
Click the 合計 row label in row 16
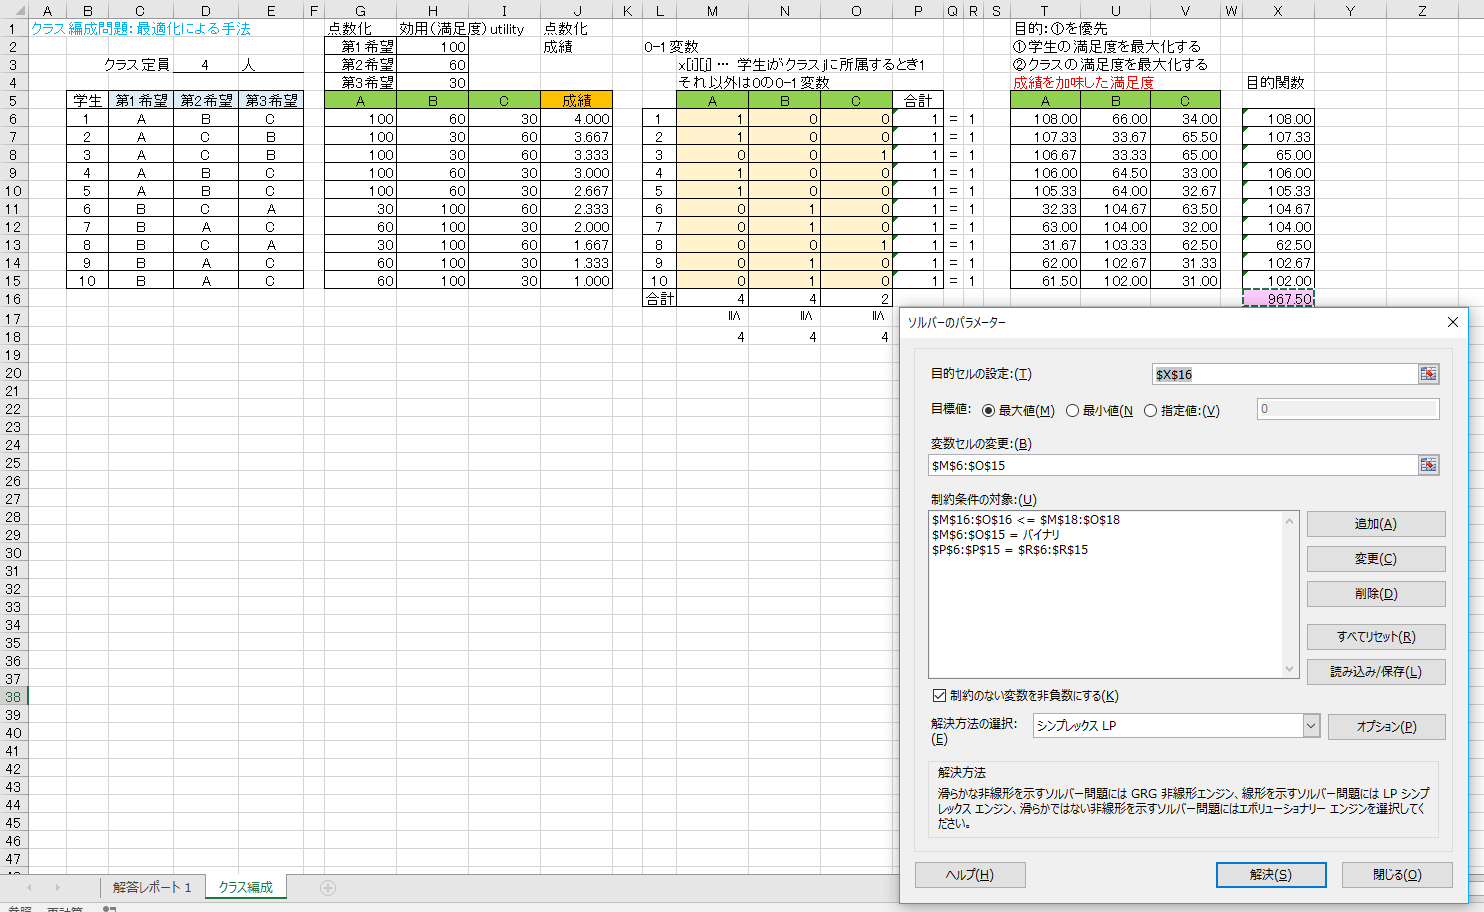659,299
